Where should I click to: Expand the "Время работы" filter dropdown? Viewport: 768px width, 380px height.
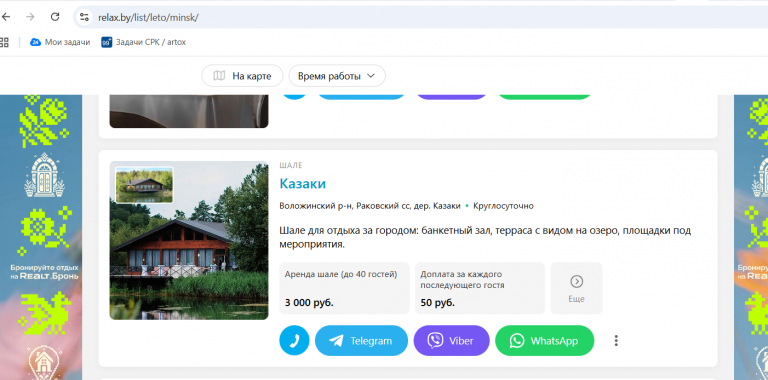pos(336,76)
